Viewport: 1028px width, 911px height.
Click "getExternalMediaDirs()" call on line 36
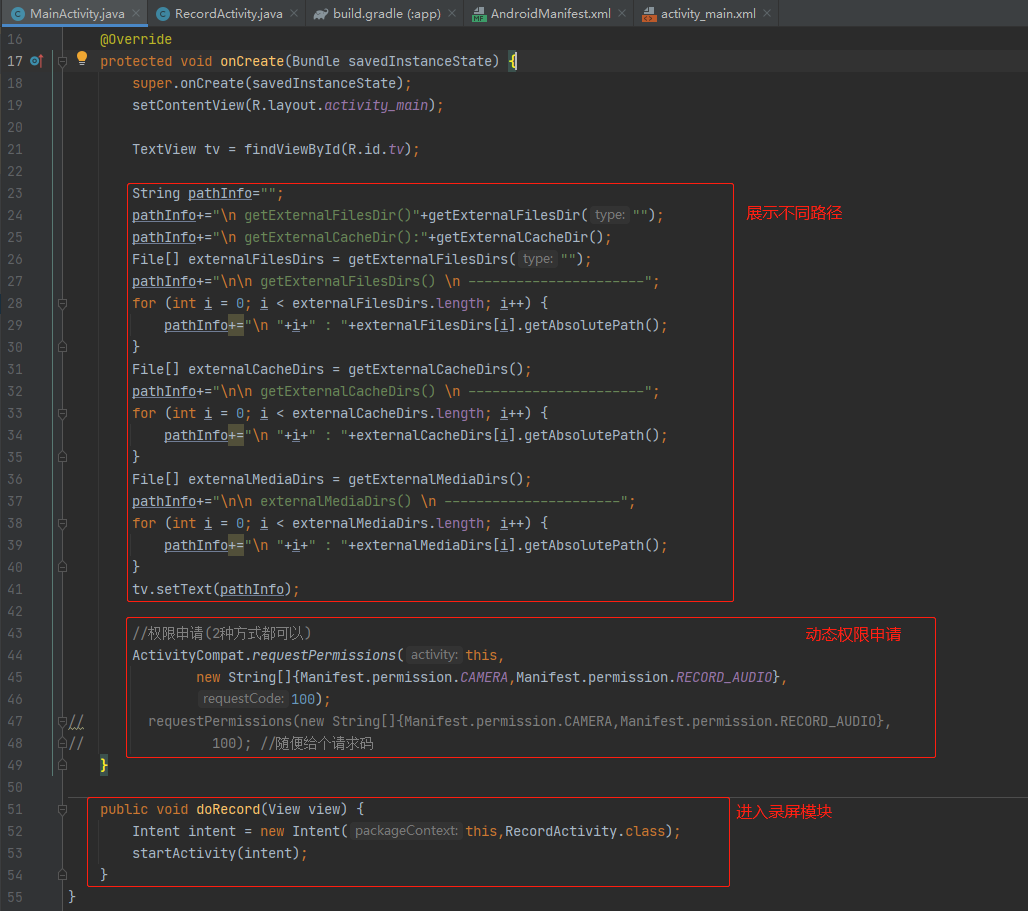[x=435, y=479]
